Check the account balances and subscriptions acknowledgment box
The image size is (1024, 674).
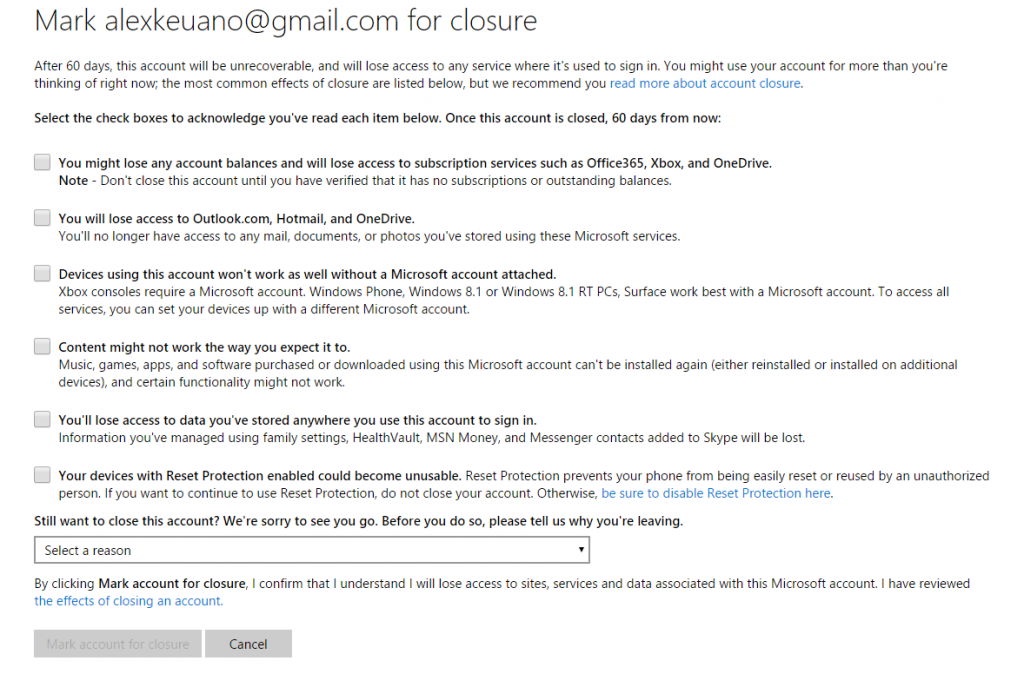coord(42,162)
